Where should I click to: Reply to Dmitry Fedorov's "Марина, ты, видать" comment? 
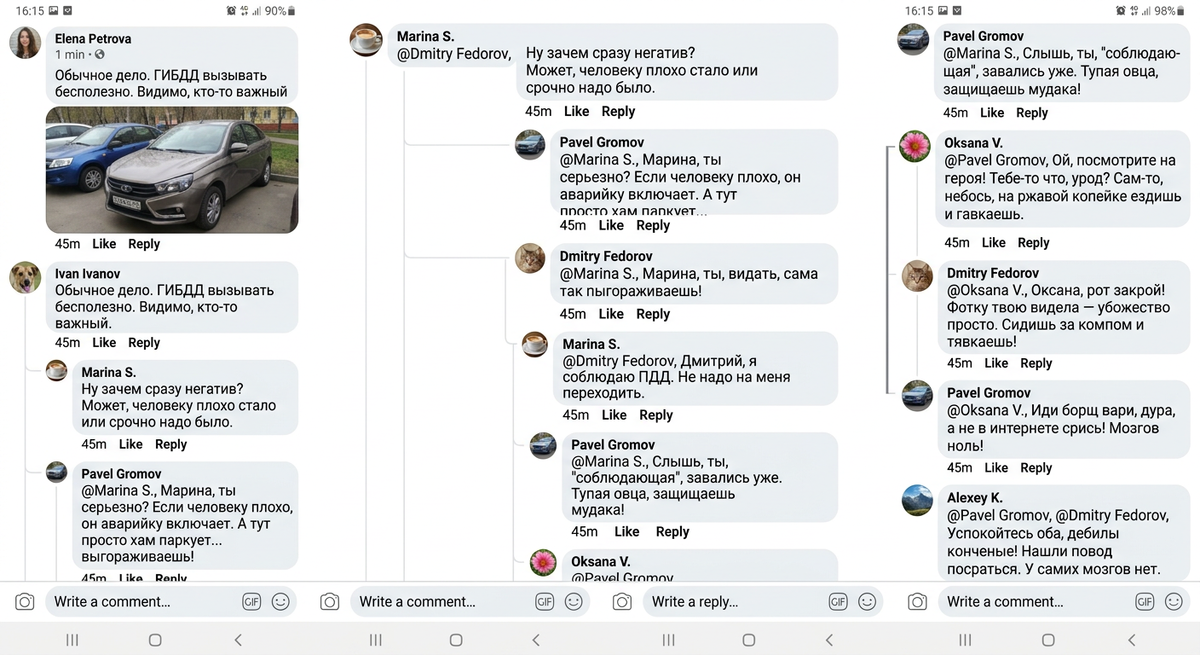pyautogui.click(x=653, y=314)
